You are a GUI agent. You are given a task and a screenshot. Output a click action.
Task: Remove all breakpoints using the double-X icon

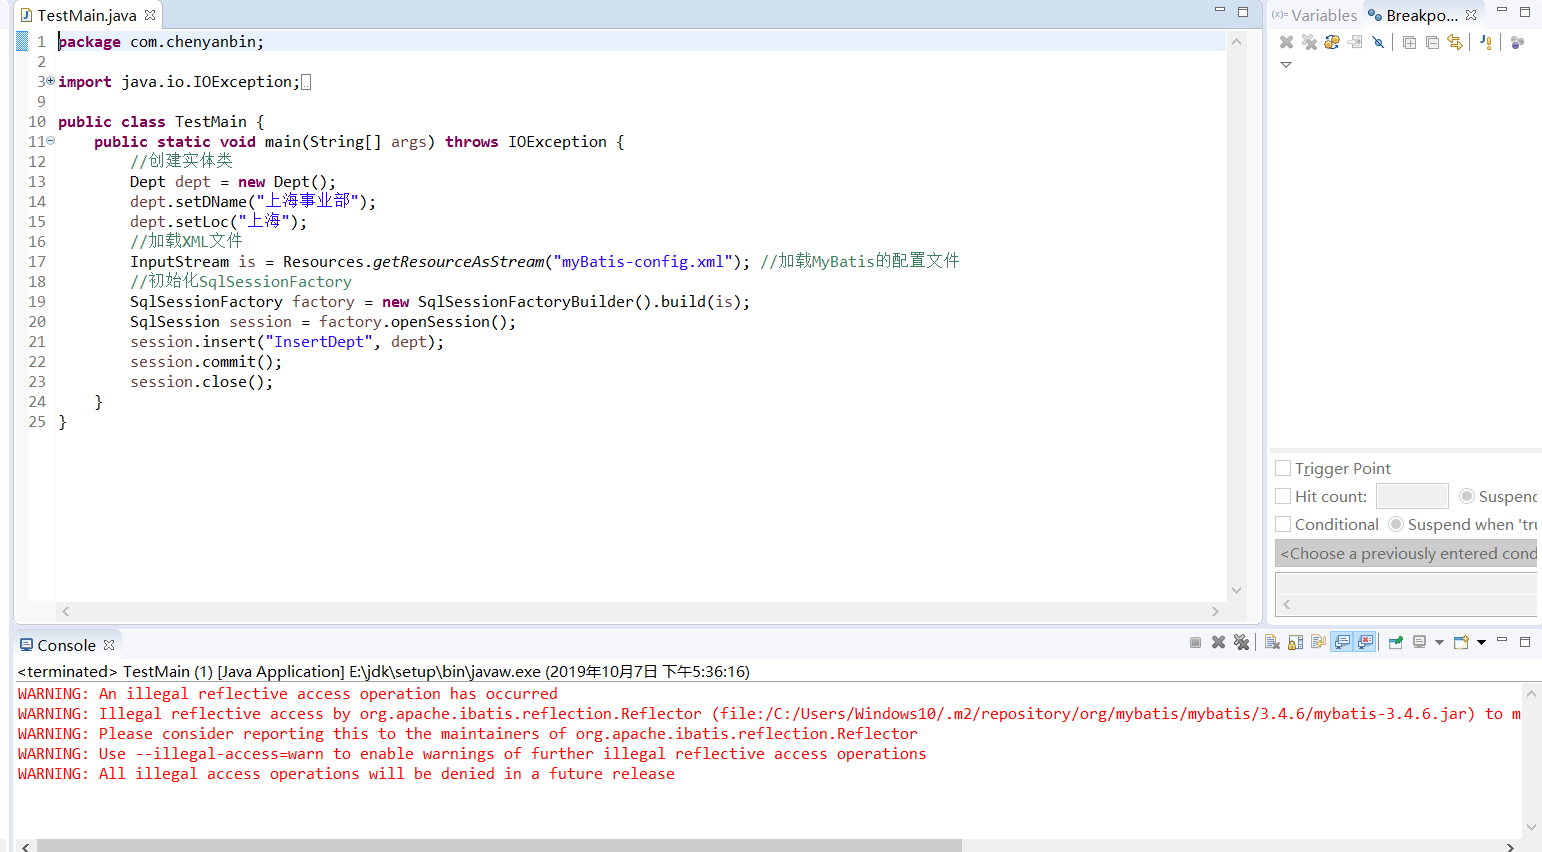tap(1309, 42)
